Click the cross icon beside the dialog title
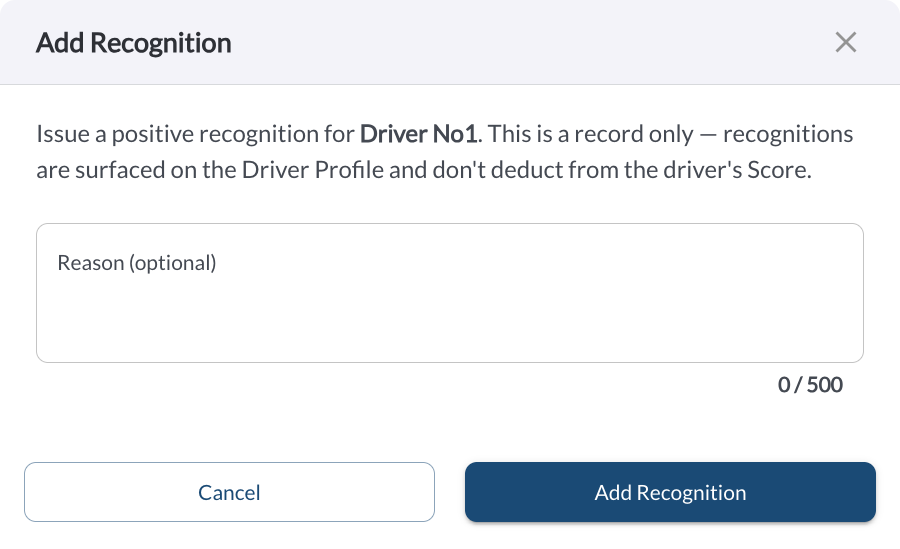Viewport: 900px width, 549px height. [x=845, y=42]
